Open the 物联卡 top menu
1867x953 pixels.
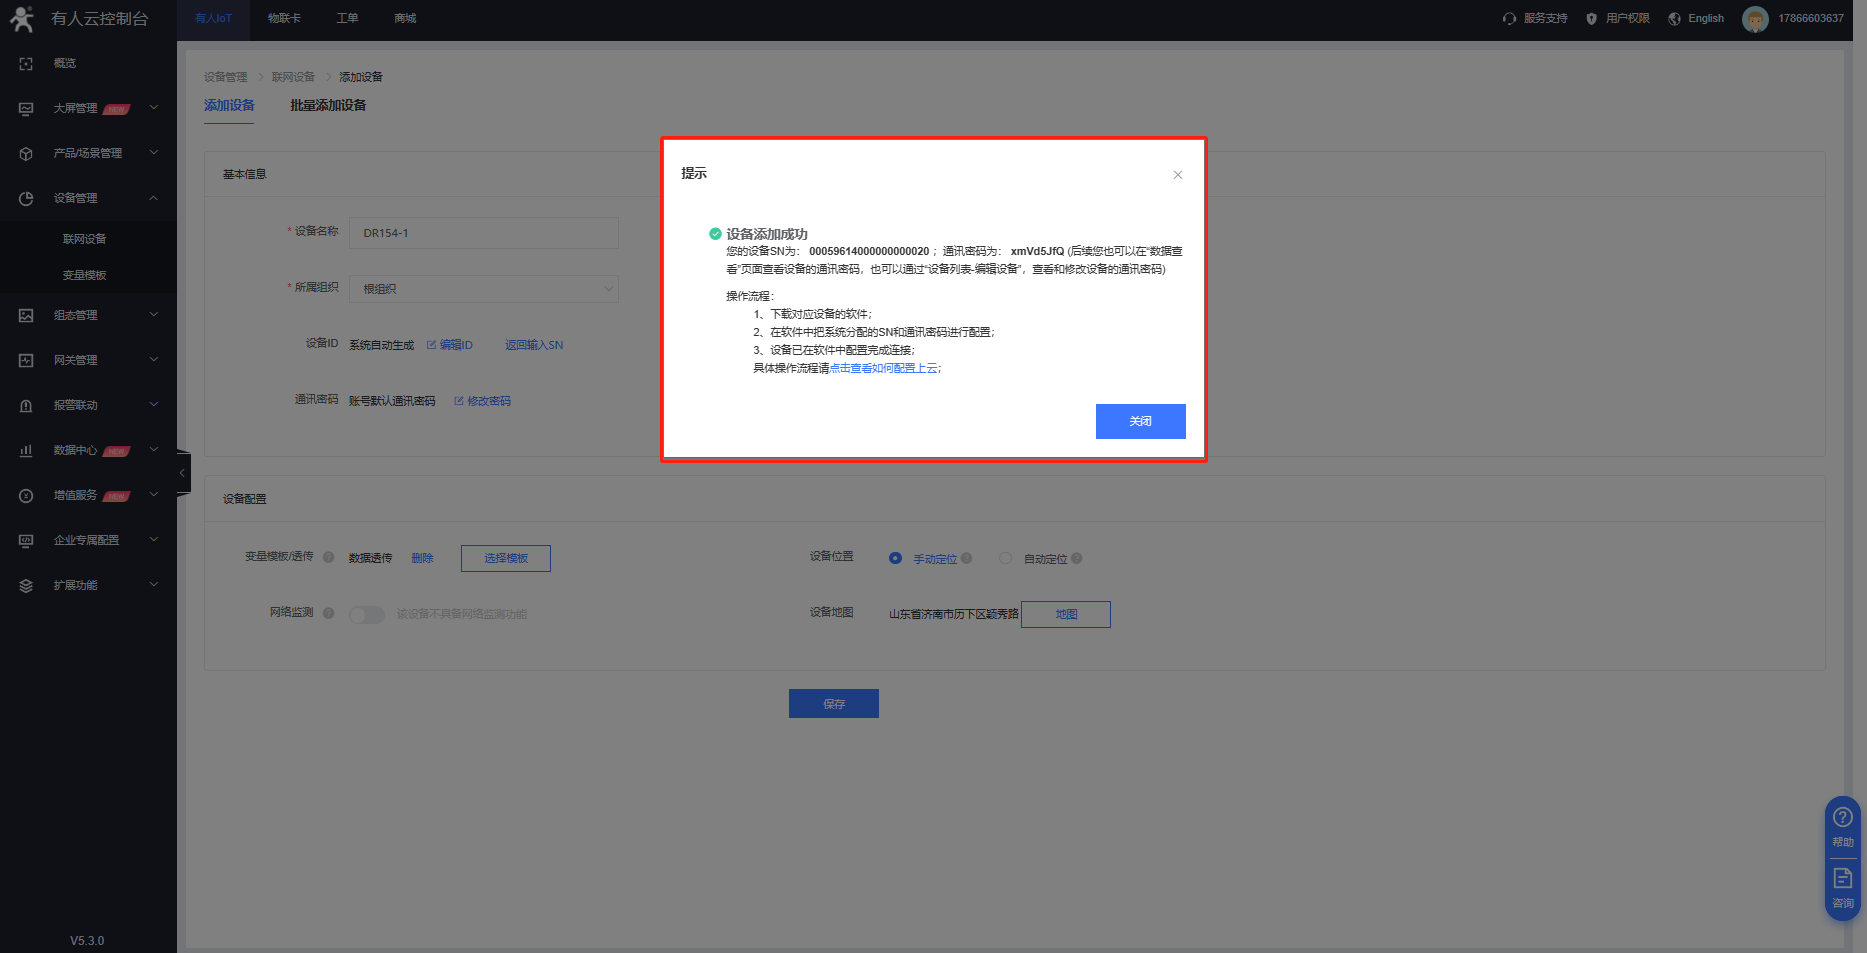[x=284, y=18]
